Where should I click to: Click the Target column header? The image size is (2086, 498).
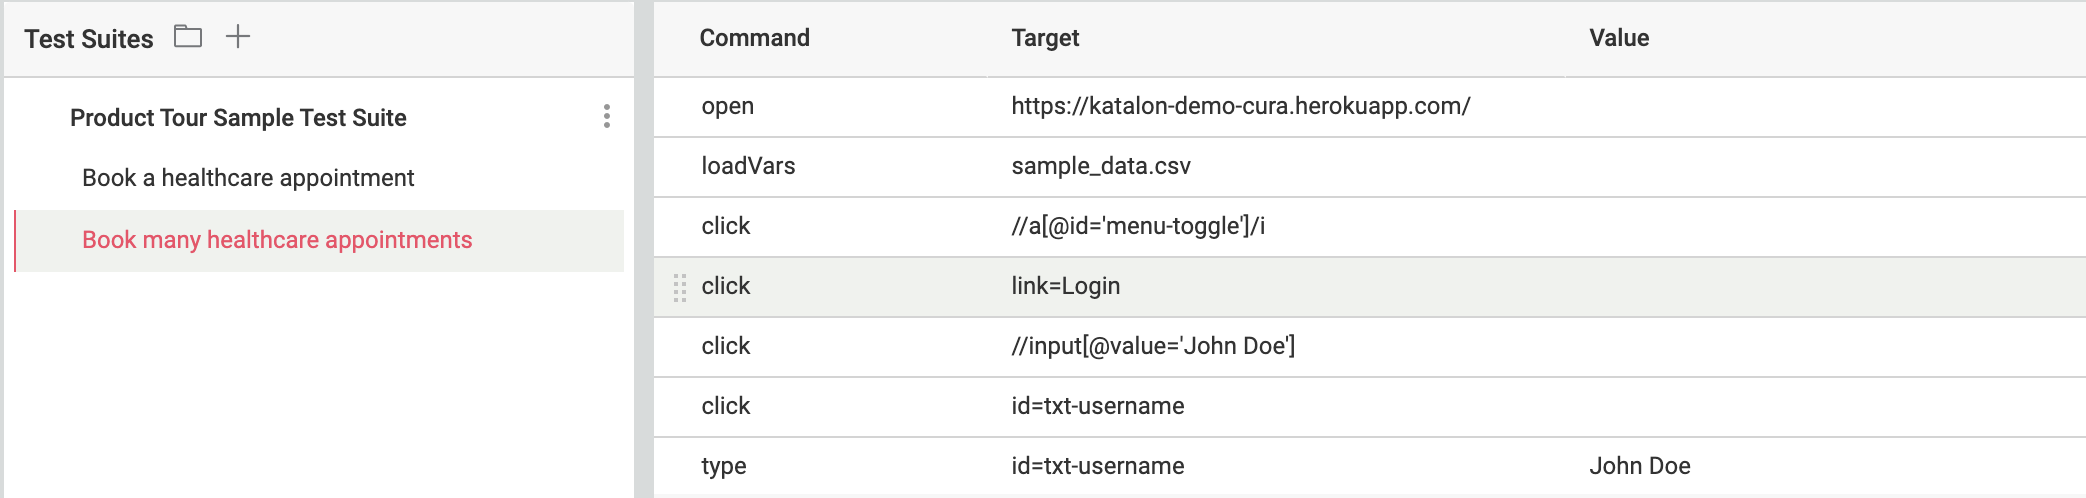1045,38
